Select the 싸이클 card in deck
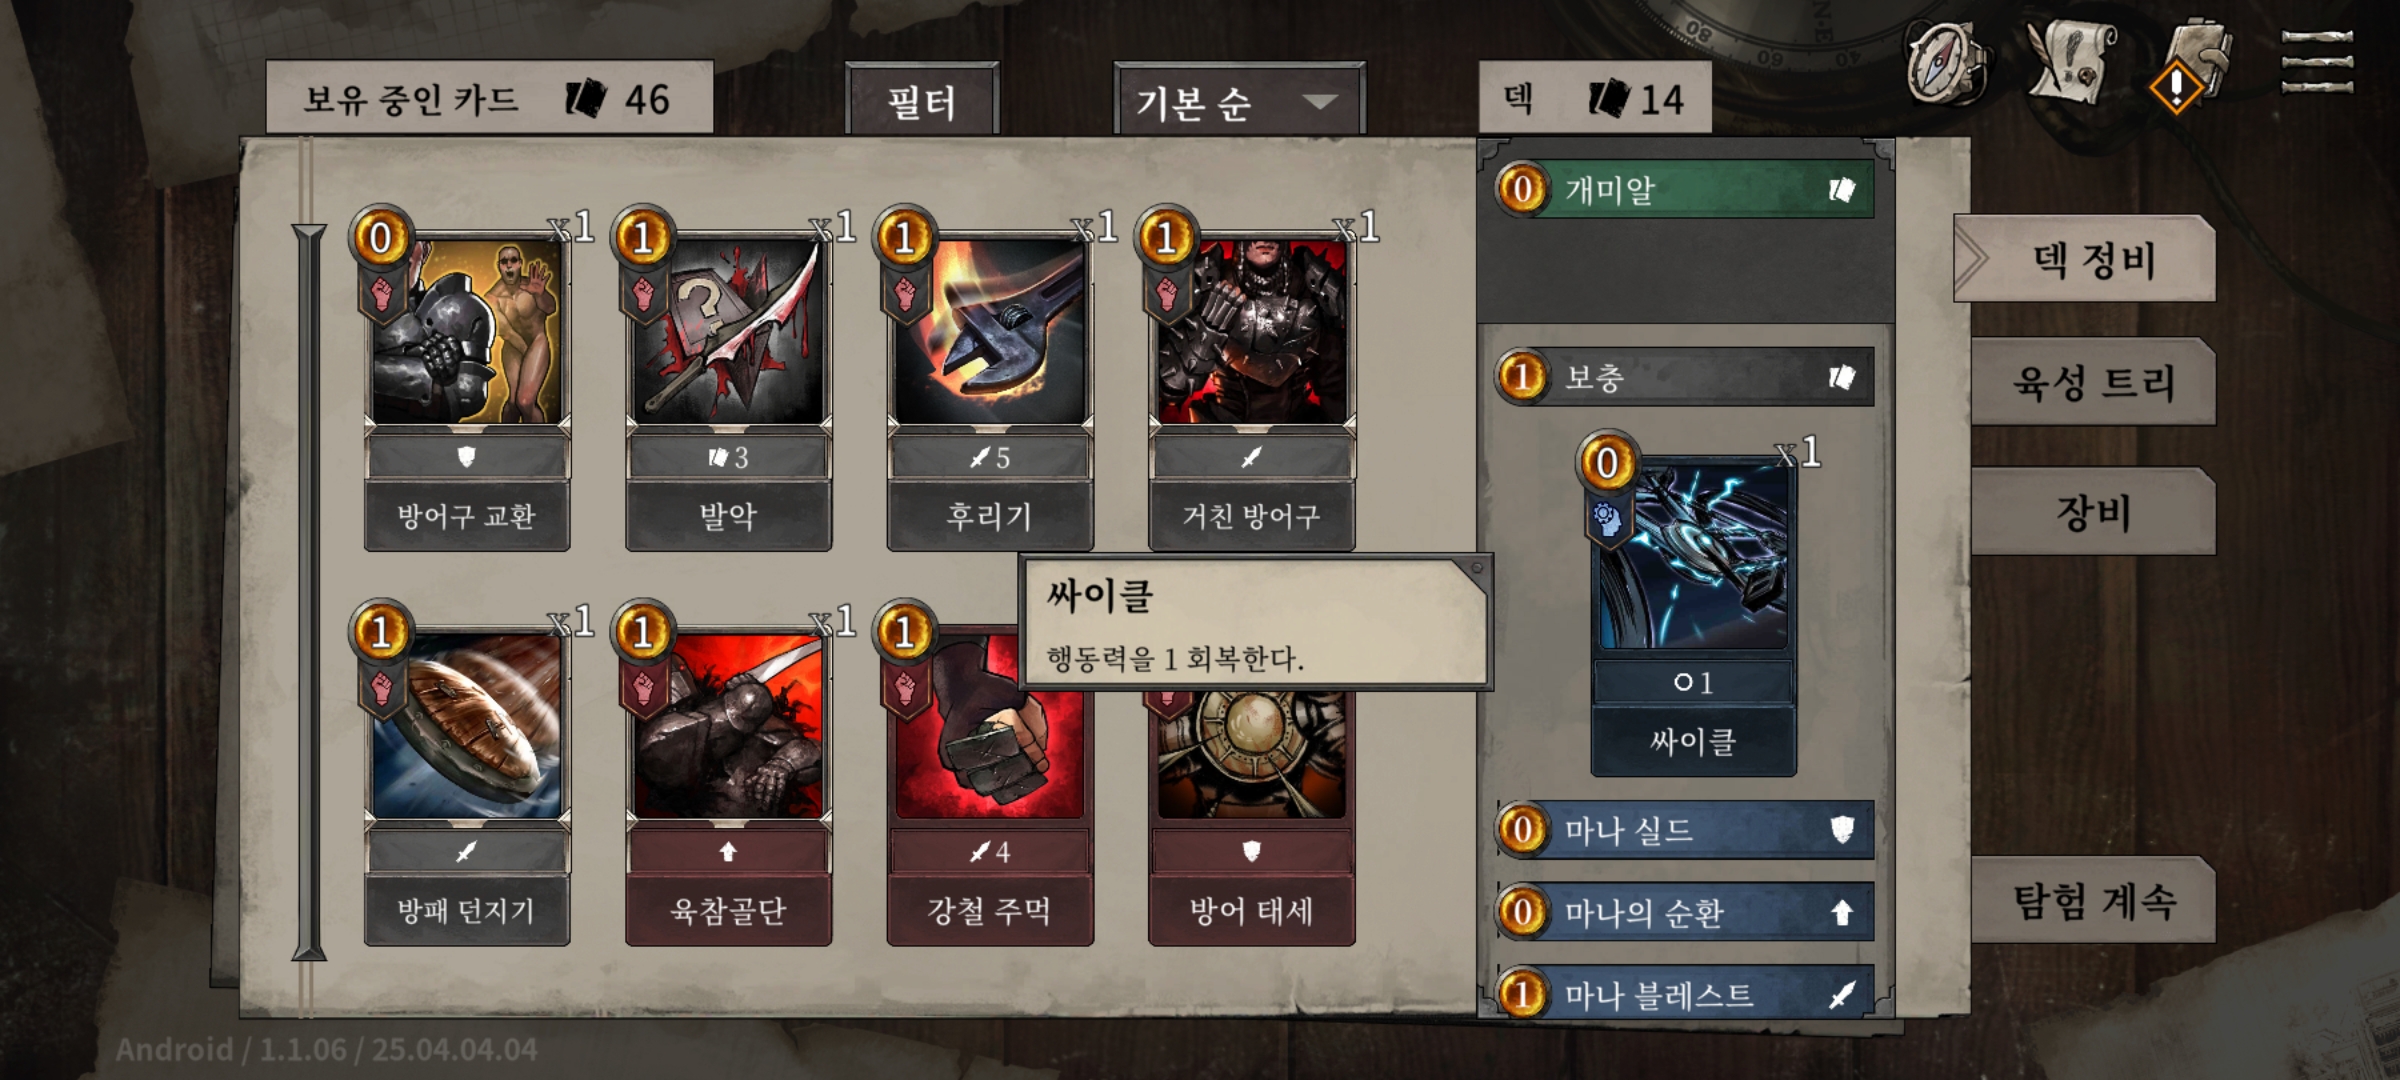The width and height of the screenshot is (2400, 1080). click(x=1694, y=605)
